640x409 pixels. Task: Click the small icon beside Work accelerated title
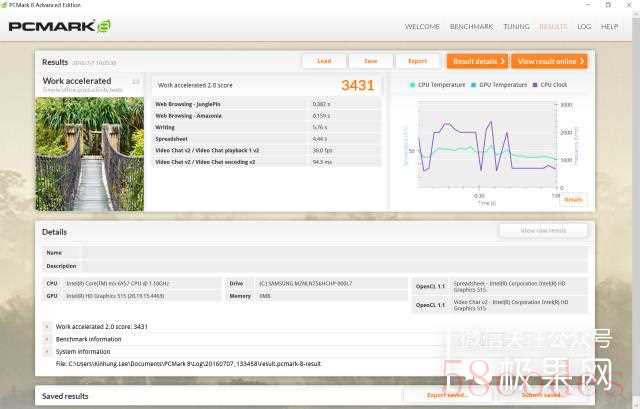tap(136, 81)
